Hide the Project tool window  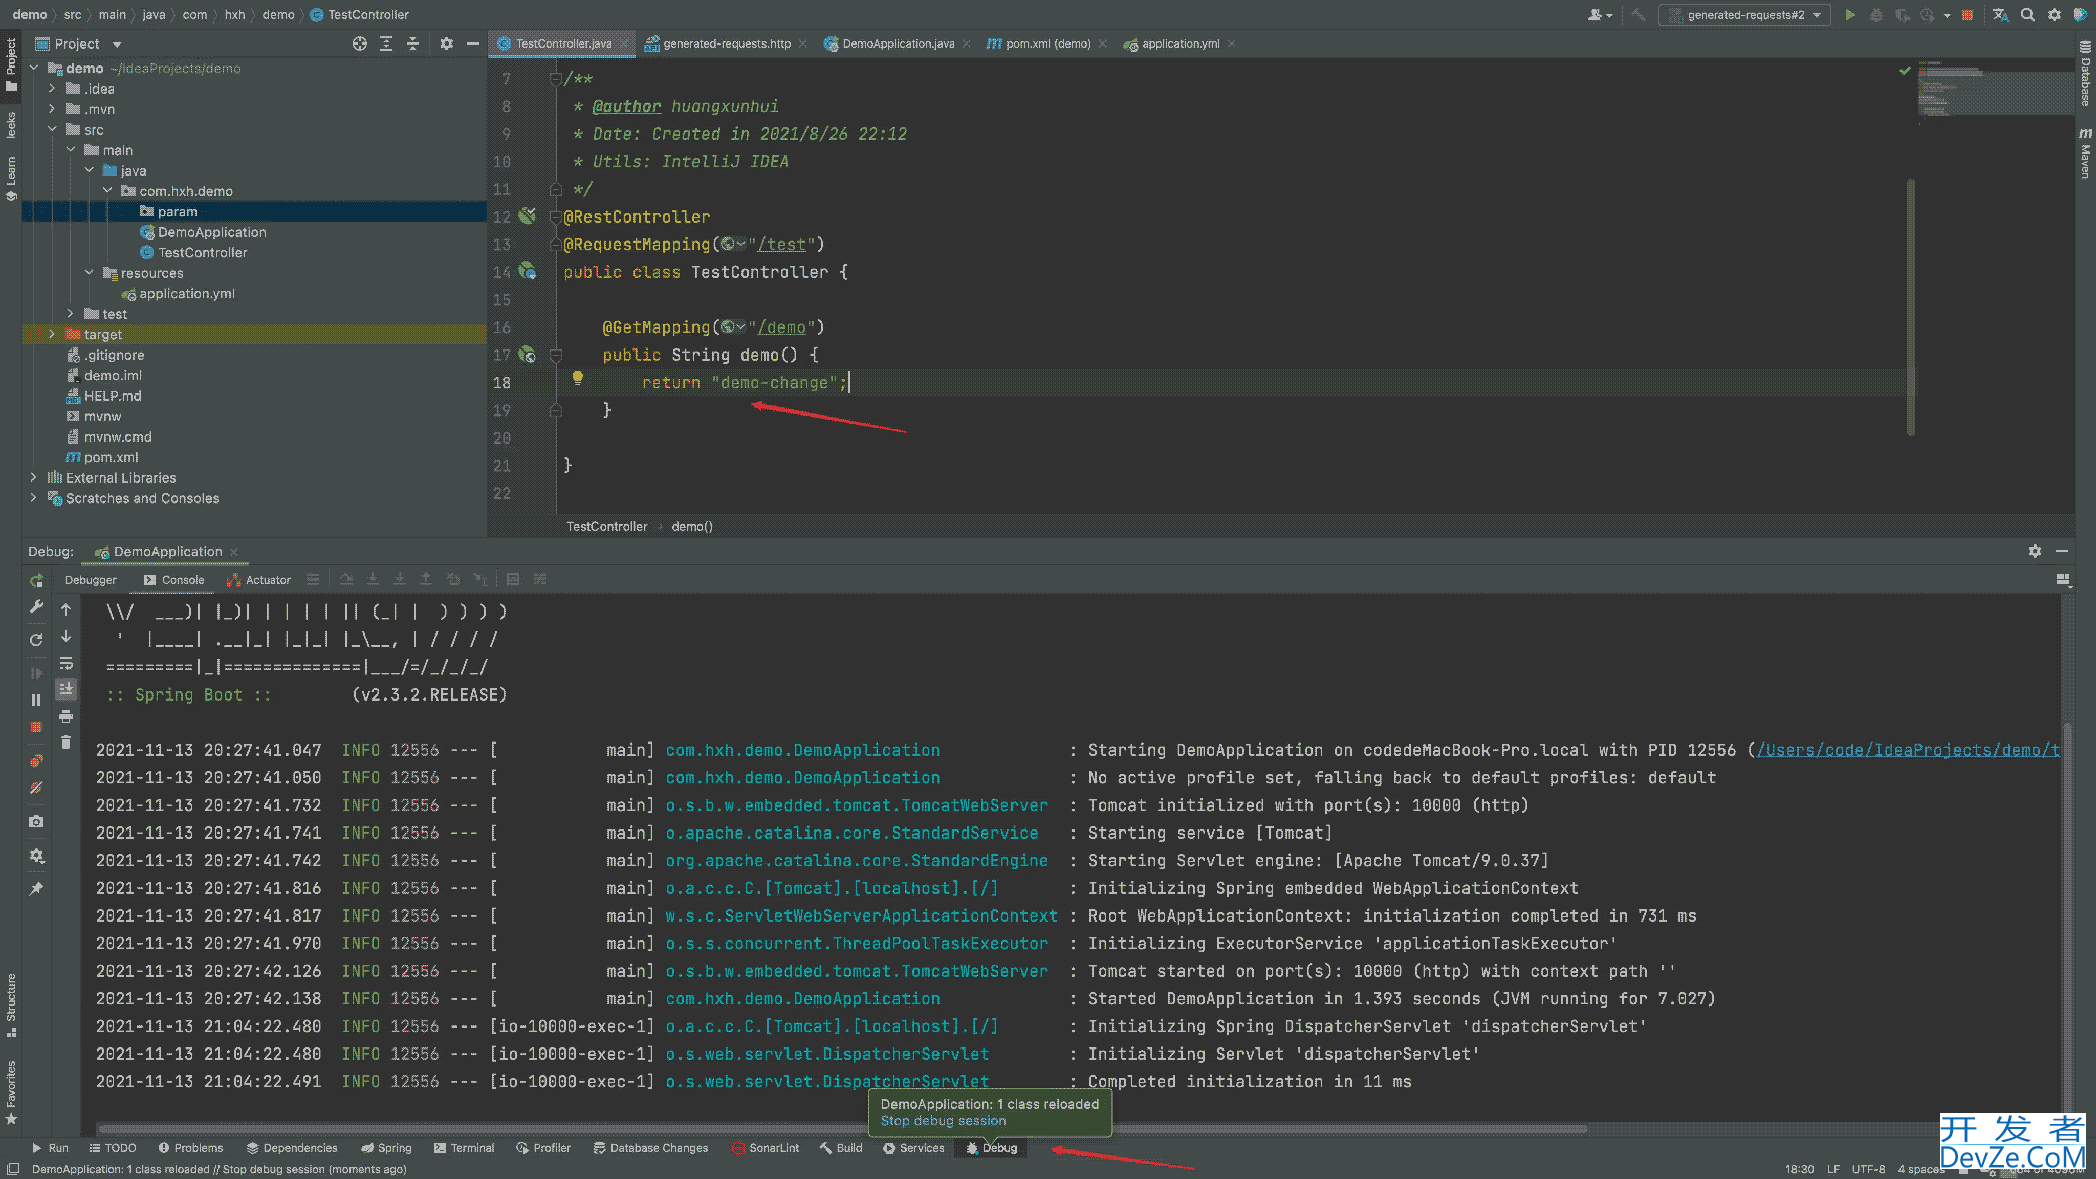coord(472,44)
